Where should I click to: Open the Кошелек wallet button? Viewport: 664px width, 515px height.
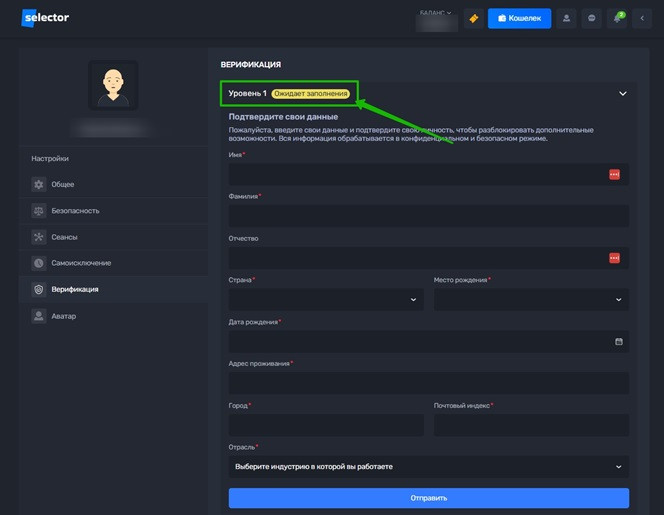coord(519,18)
